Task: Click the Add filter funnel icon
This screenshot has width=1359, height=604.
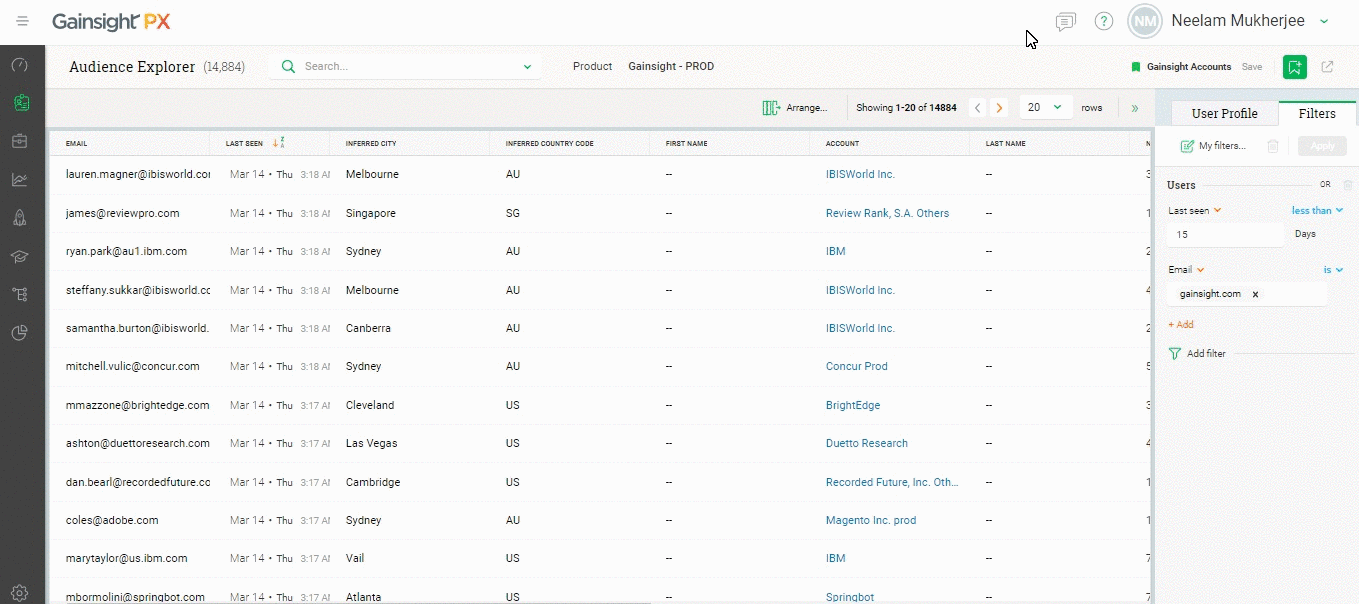Action: tap(1175, 353)
